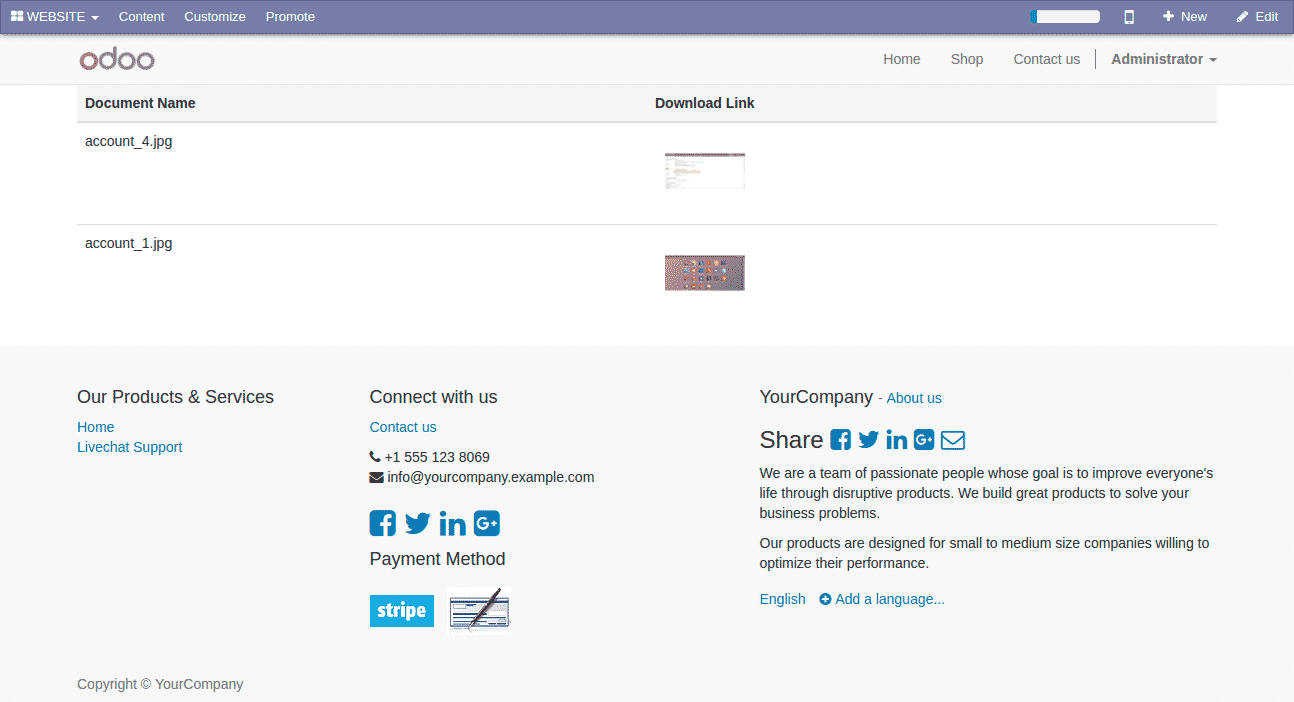1294x702 pixels.
Task: Select the account_1.jpg file name
Action: coord(129,243)
